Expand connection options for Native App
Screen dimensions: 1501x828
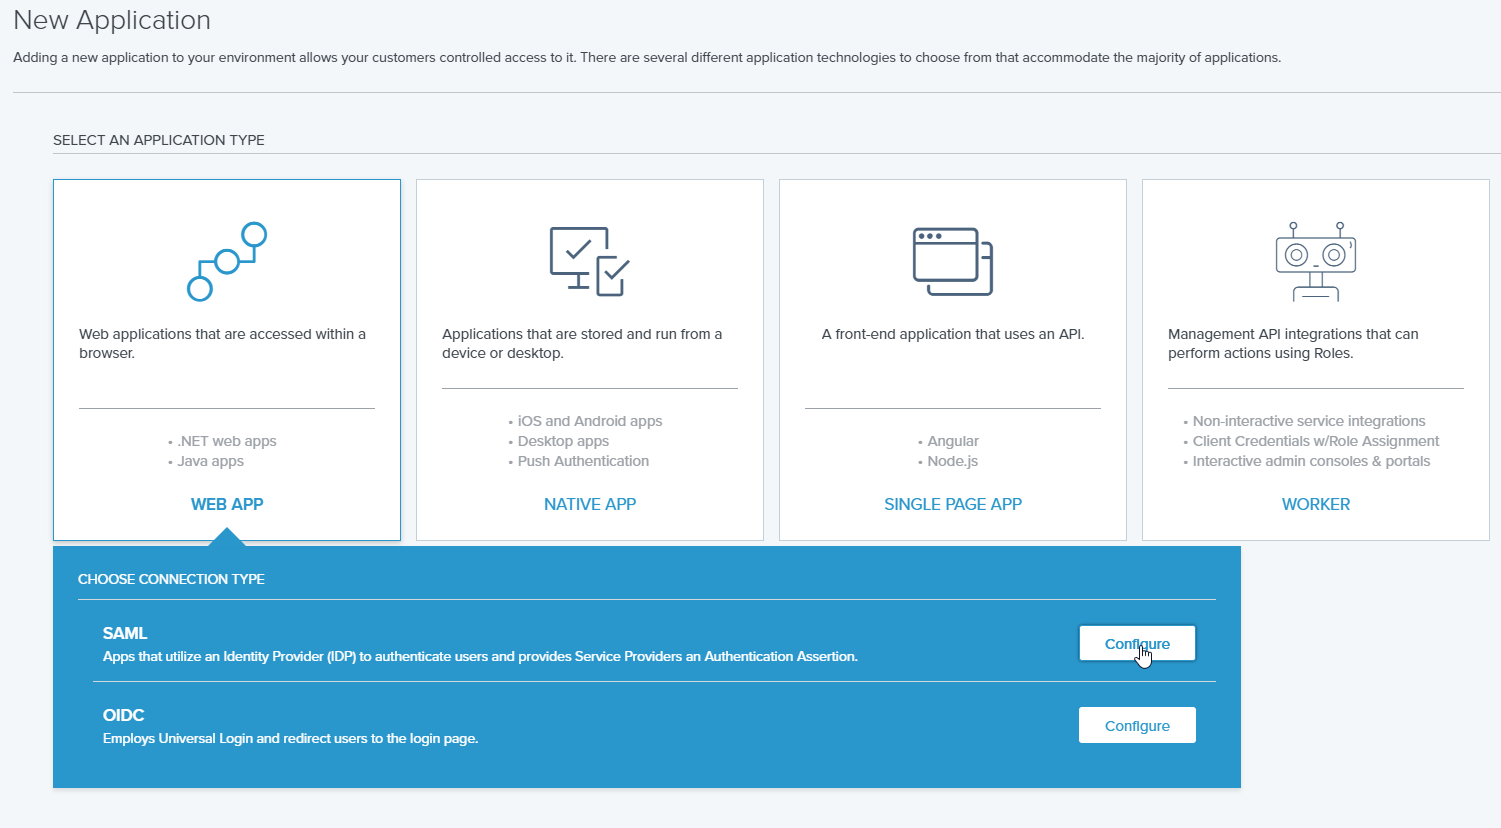pos(589,360)
